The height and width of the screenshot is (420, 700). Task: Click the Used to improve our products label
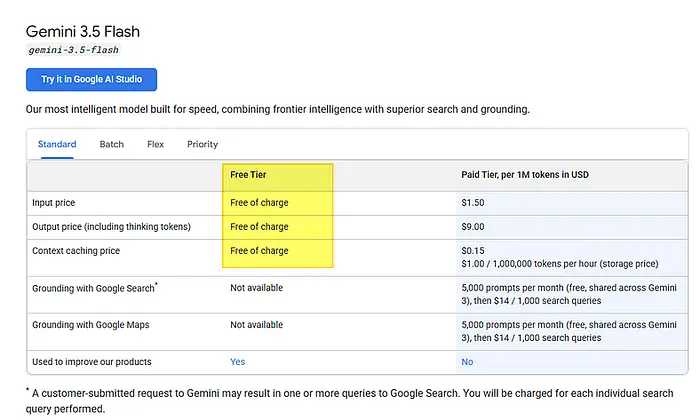point(92,362)
